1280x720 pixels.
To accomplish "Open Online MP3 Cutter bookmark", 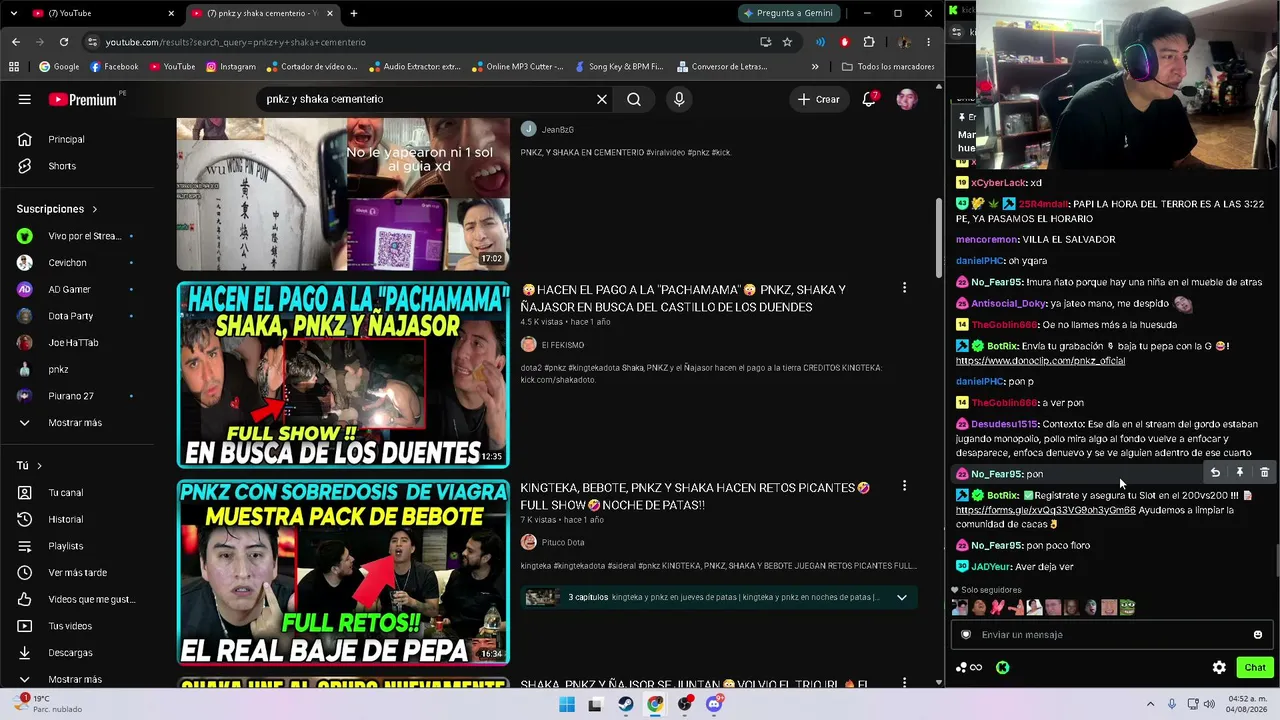I will 516,66.
